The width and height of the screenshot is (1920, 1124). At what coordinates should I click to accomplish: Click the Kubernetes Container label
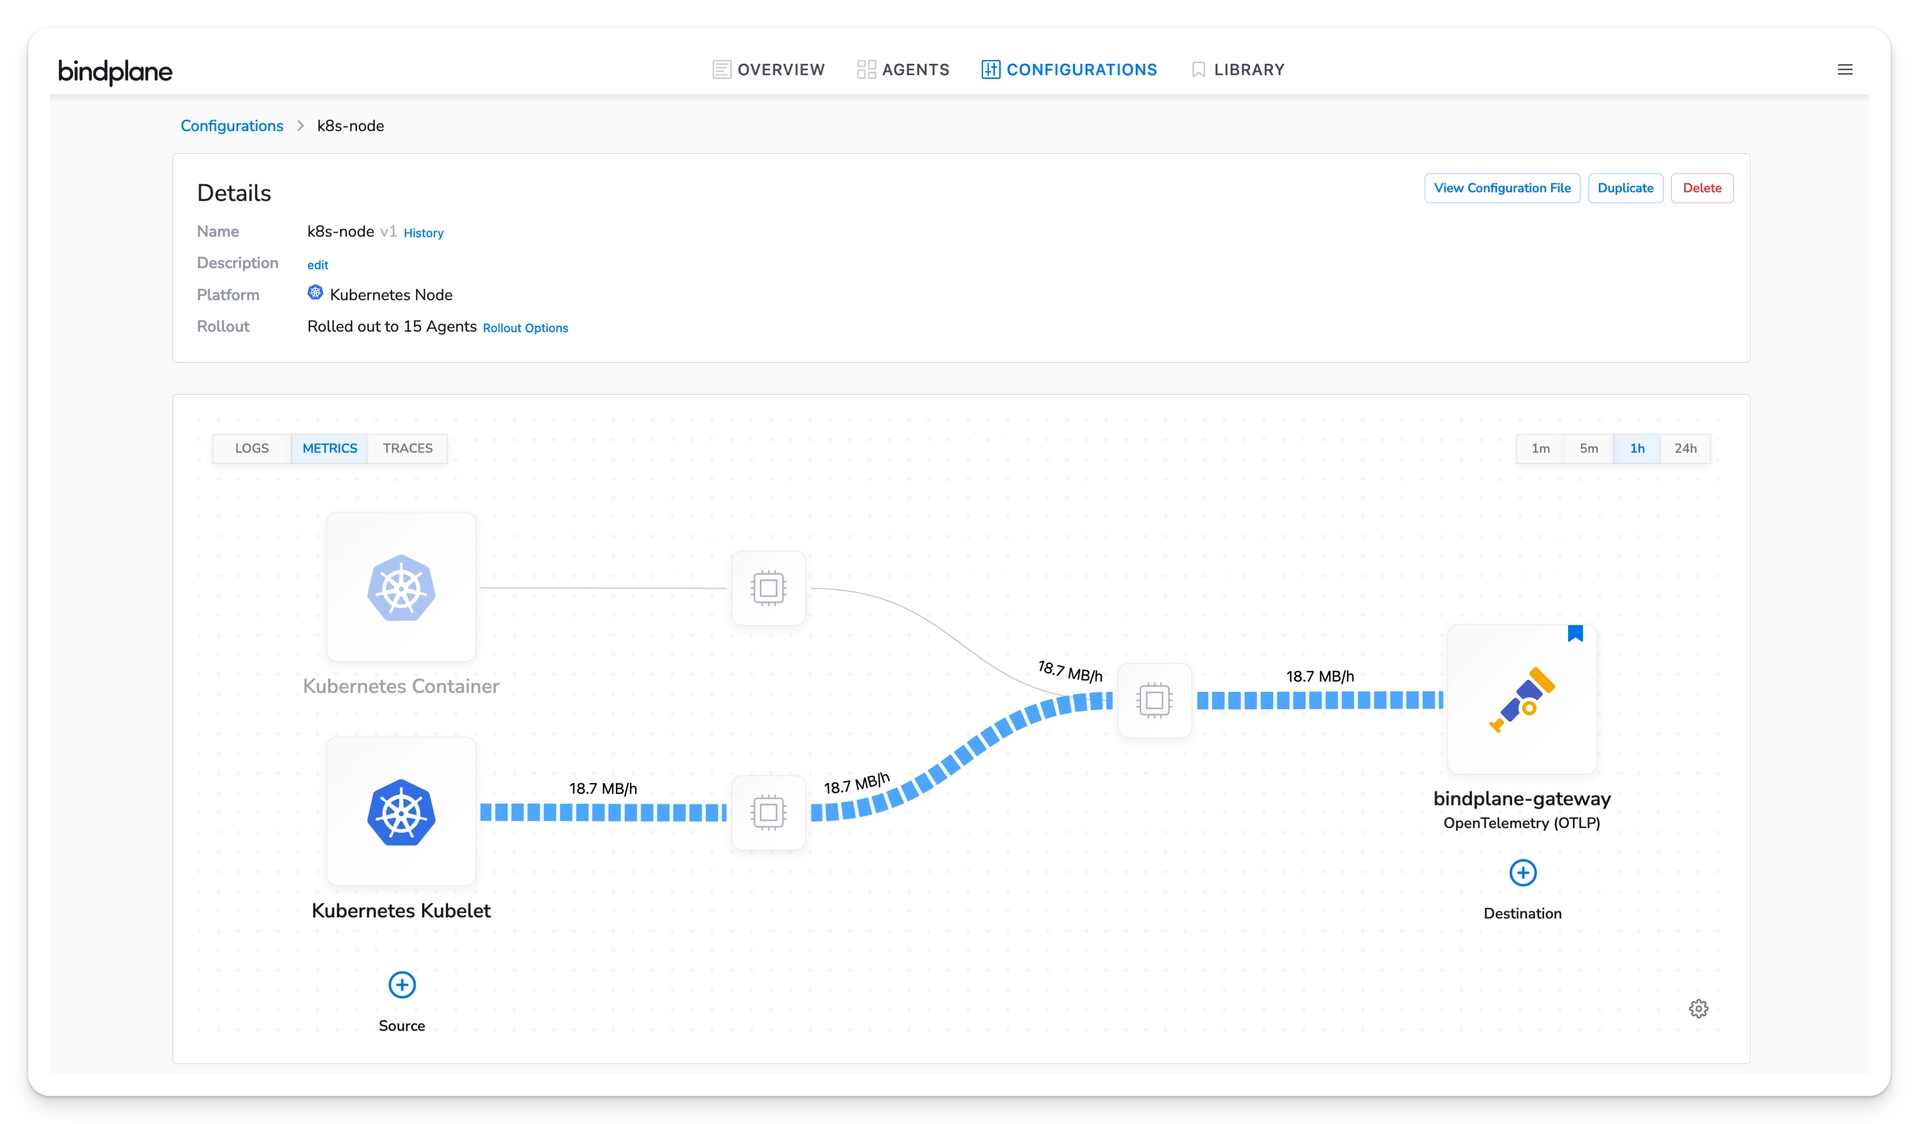coord(401,686)
